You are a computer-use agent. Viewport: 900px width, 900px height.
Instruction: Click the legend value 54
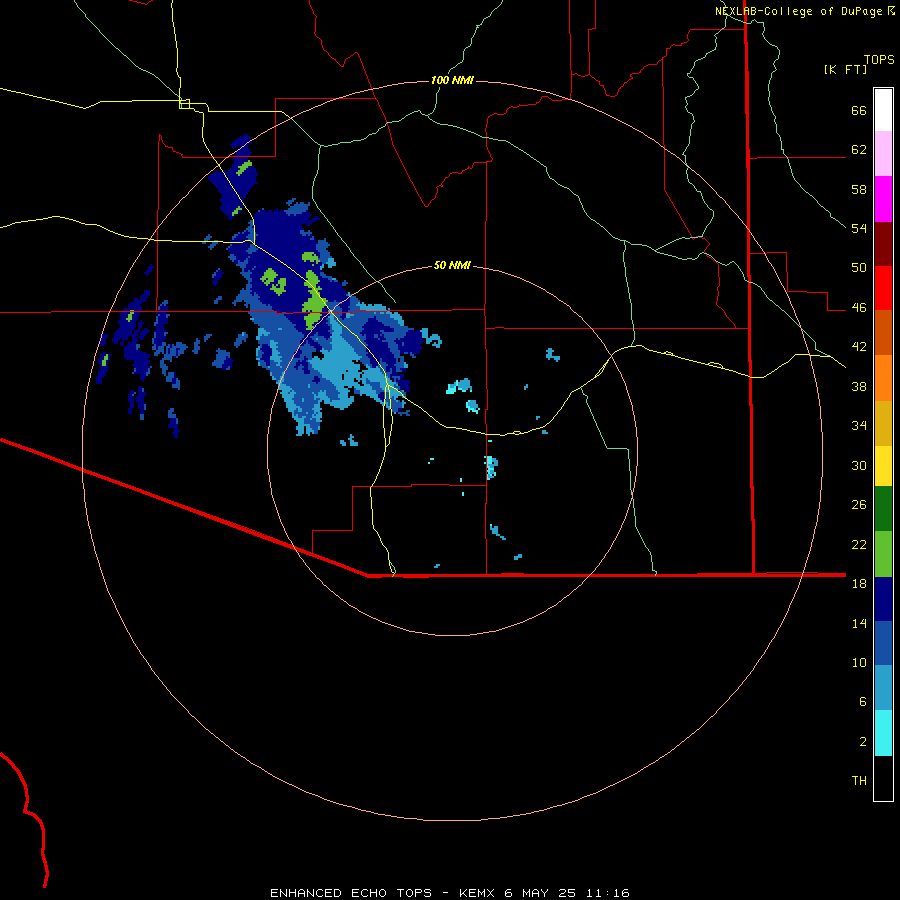(x=859, y=228)
